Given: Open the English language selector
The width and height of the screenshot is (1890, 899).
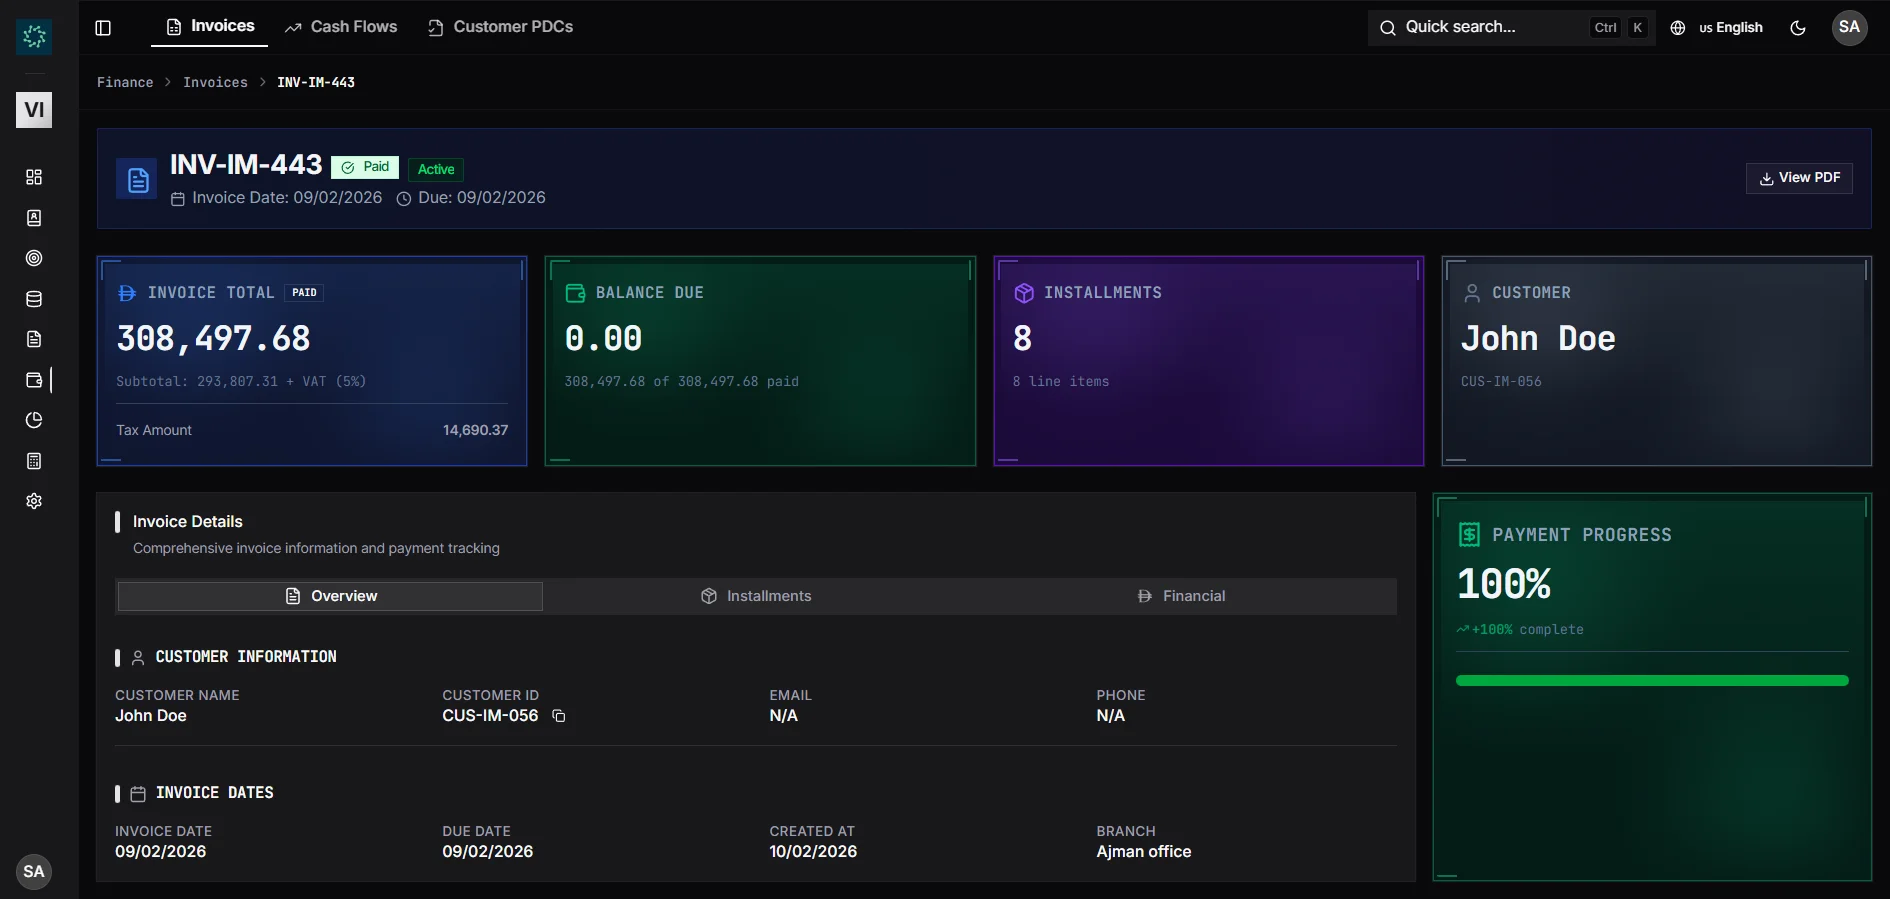Looking at the screenshot, I should (x=1717, y=28).
